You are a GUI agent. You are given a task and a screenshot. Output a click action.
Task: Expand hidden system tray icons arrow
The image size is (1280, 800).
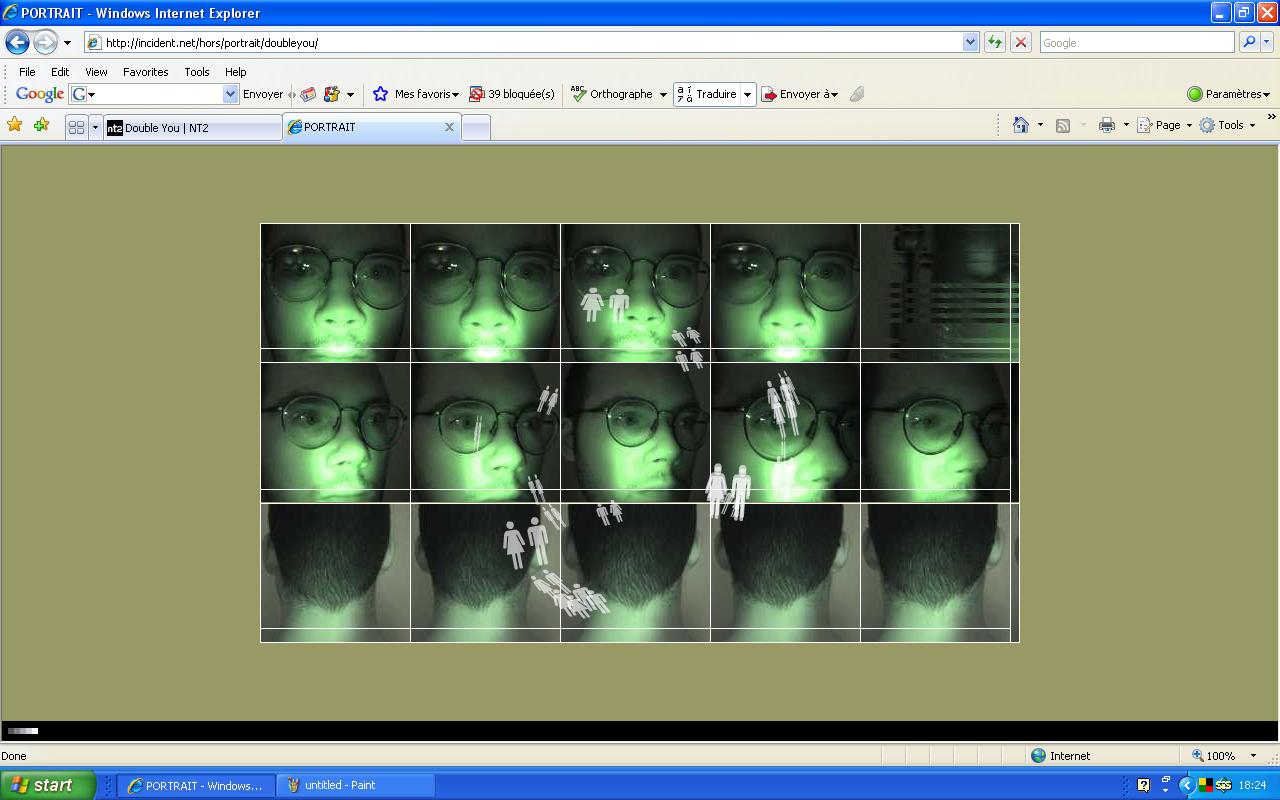[x=1187, y=785]
